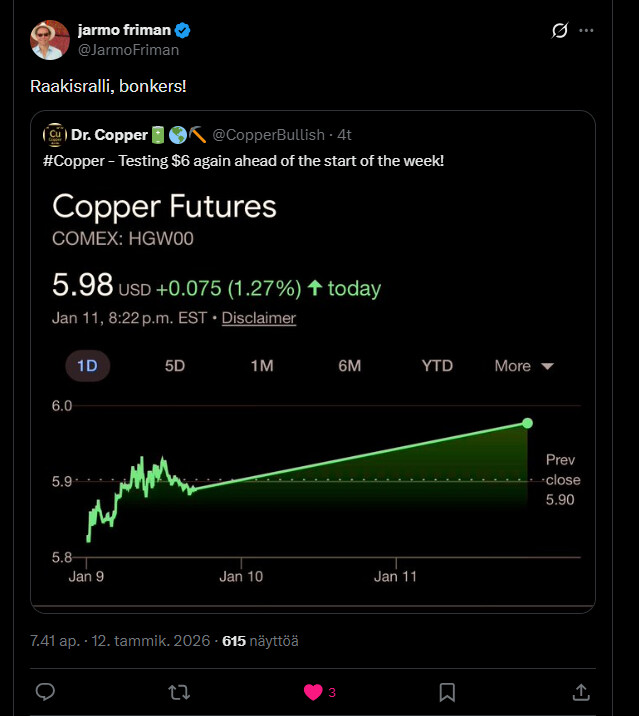This screenshot has height=716, width=639.
Task: Click the reply speech bubble icon
Action: pyautogui.click(x=45, y=692)
